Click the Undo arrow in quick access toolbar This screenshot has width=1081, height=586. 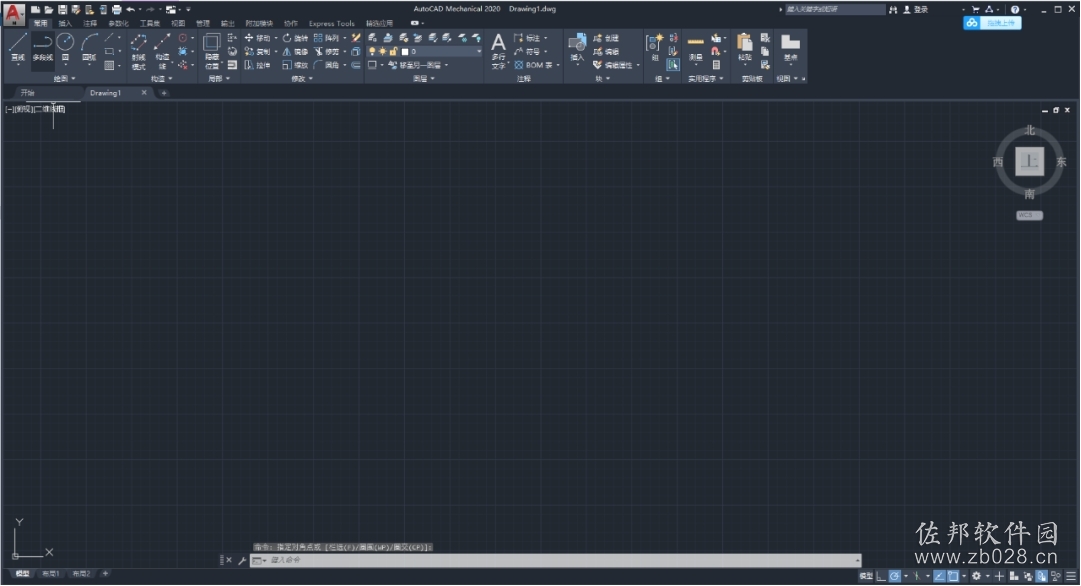point(130,10)
